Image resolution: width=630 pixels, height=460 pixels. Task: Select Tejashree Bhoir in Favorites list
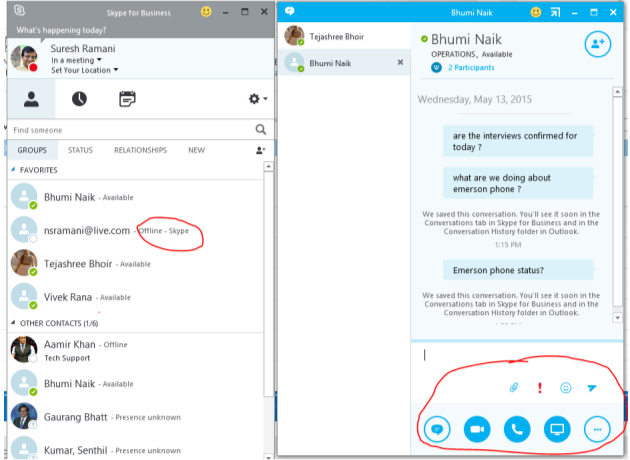[137, 264]
